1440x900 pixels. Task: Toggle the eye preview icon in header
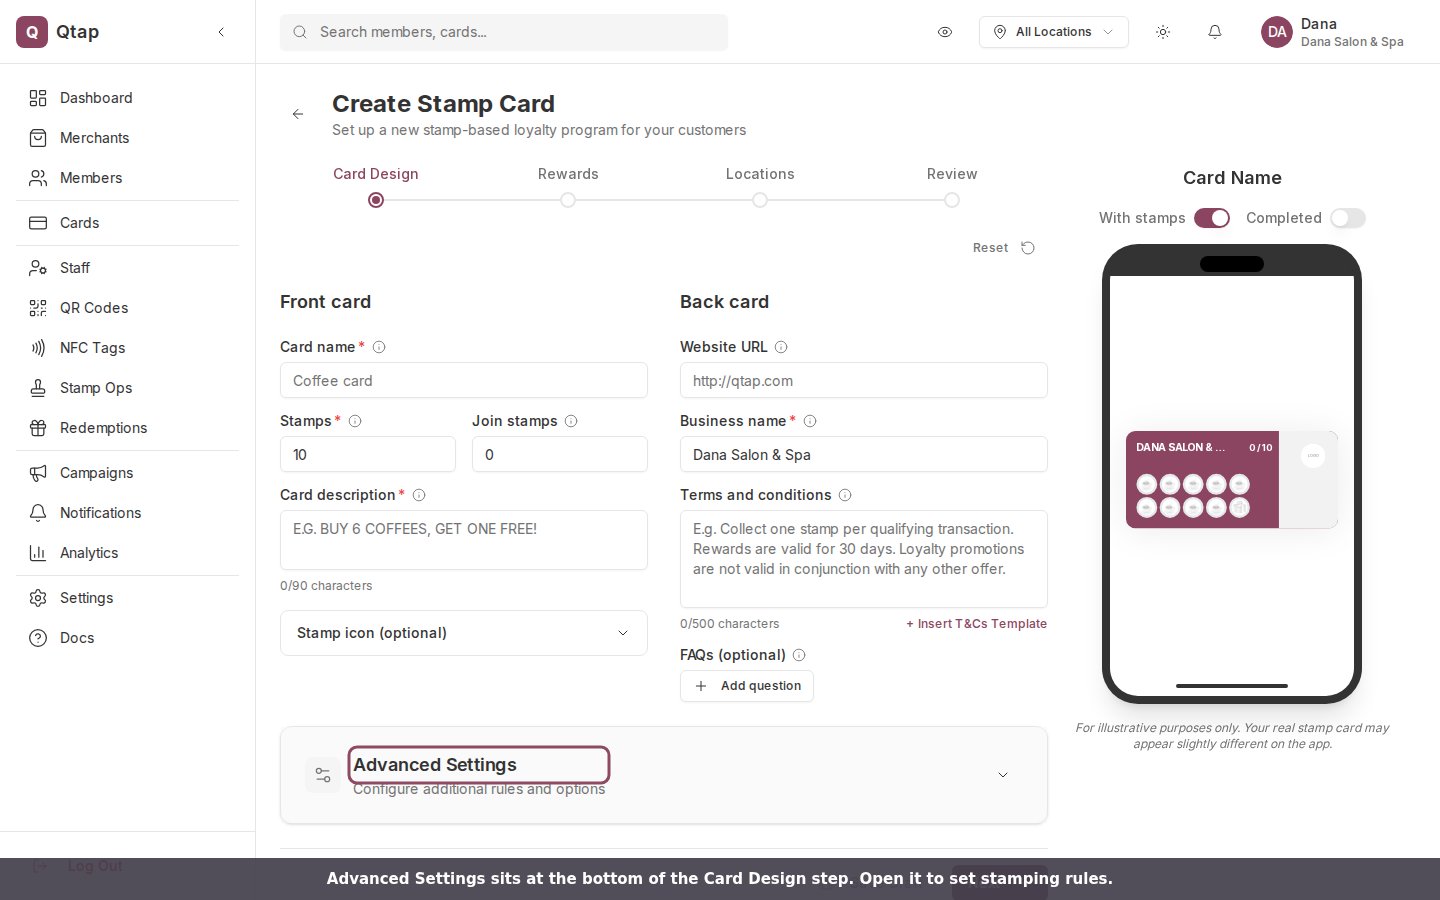(x=945, y=32)
